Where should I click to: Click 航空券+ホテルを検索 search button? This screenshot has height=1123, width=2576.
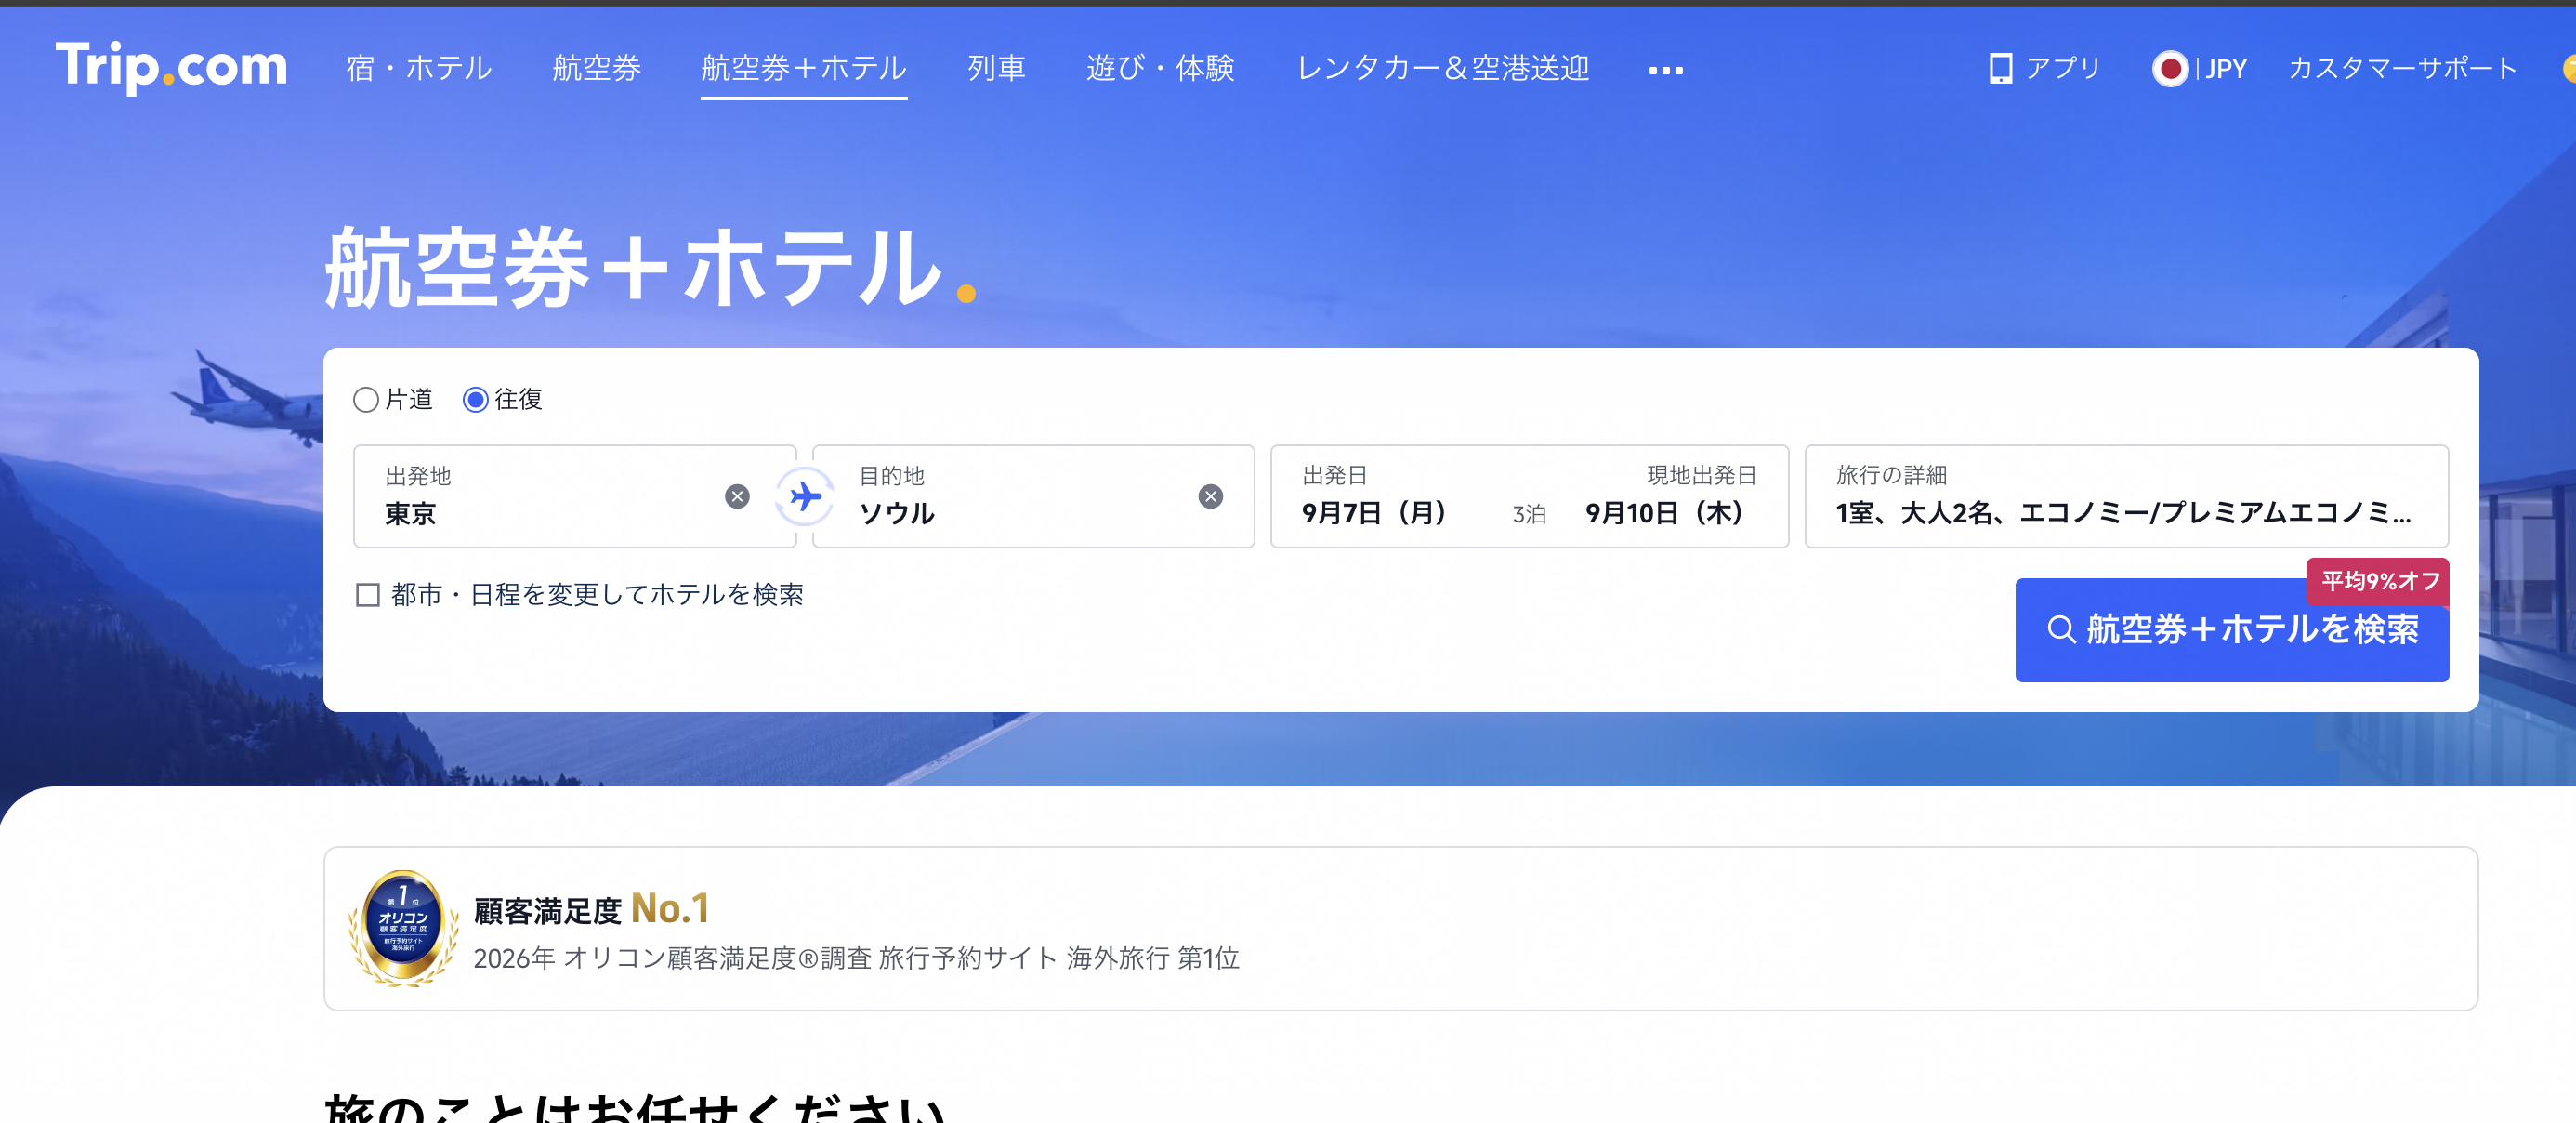2231,630
